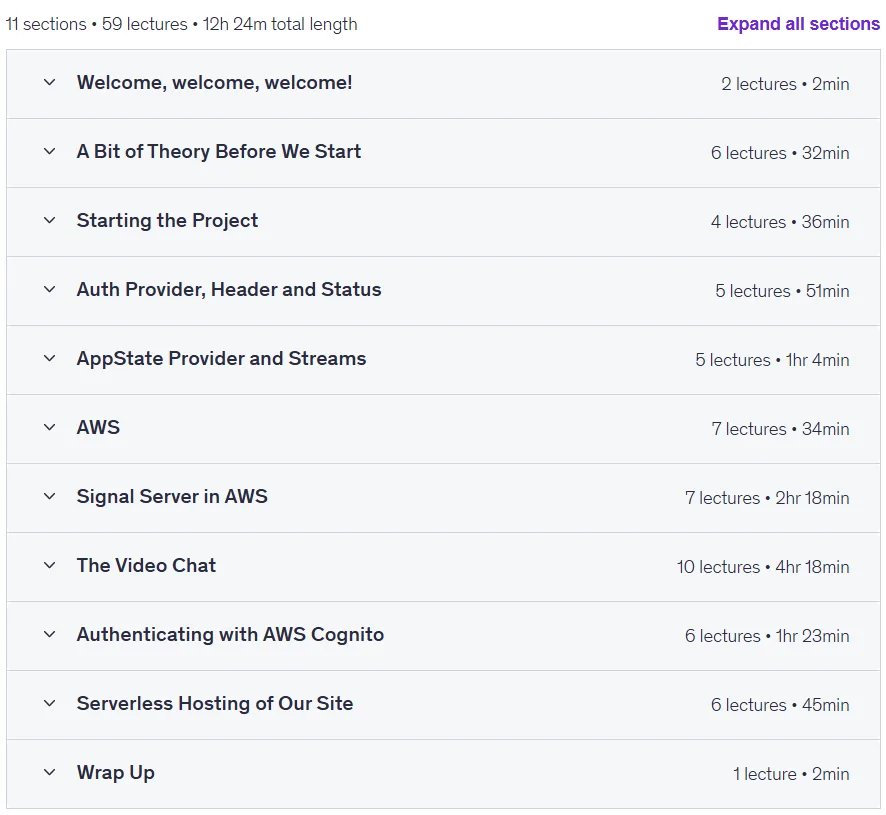The height and width of the screenshot is (815, 886).
Task: Click the 10 lectures • 4hr 18min label
Action: tap(763, 567)
